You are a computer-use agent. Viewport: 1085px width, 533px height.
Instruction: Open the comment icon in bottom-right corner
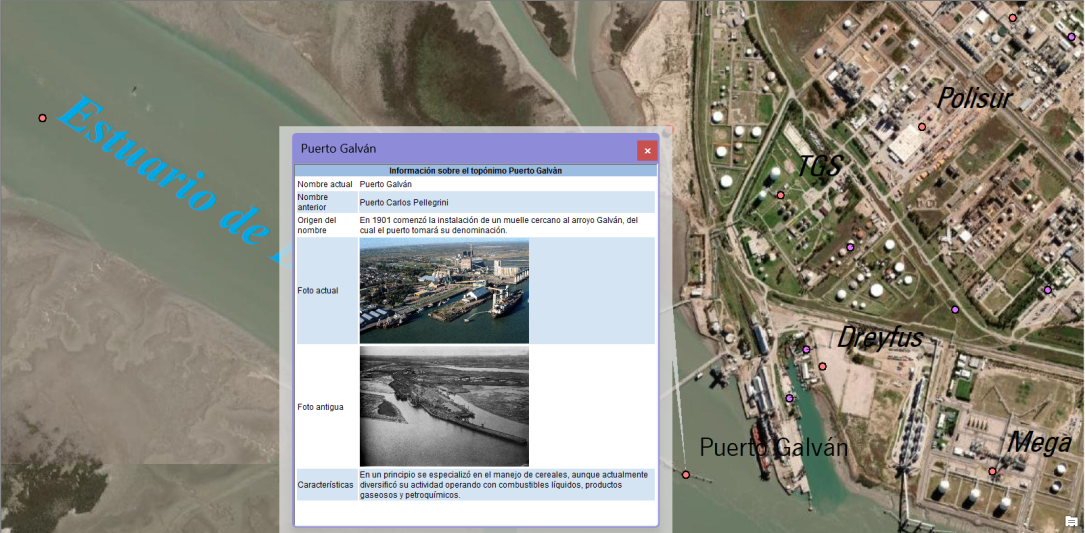[1071, 522]
